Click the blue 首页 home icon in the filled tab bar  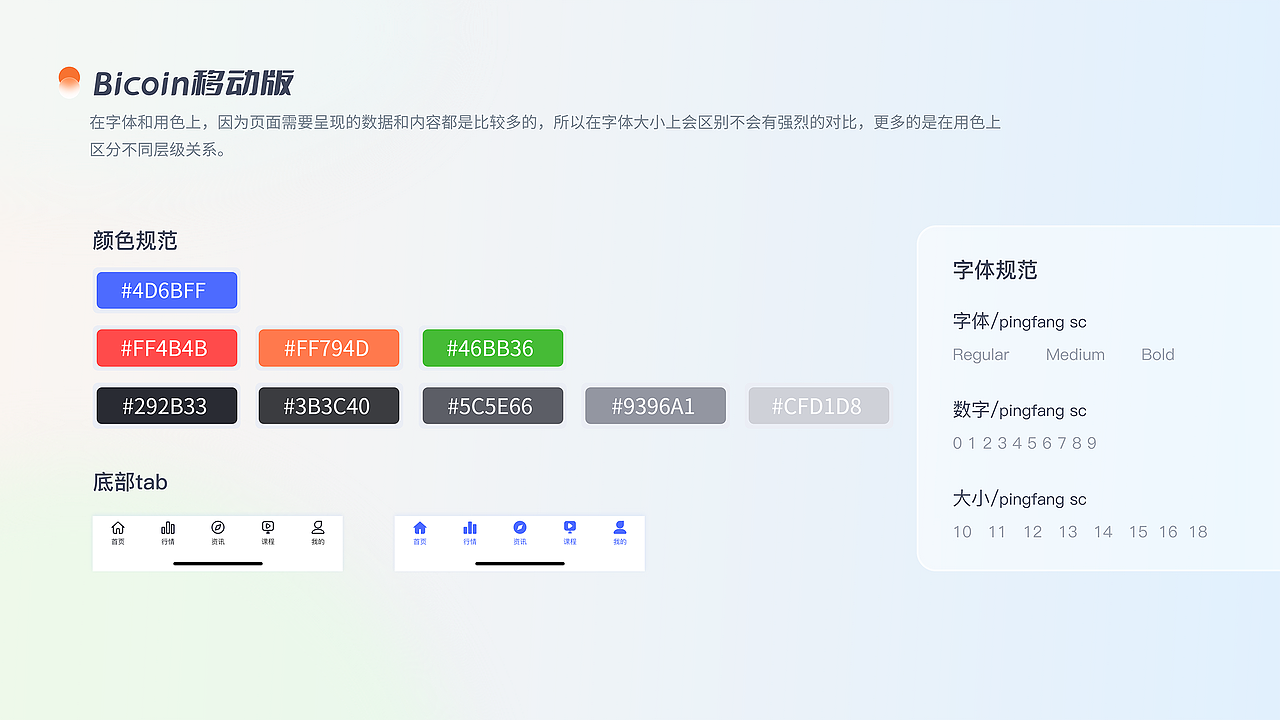tap(420, 528)
